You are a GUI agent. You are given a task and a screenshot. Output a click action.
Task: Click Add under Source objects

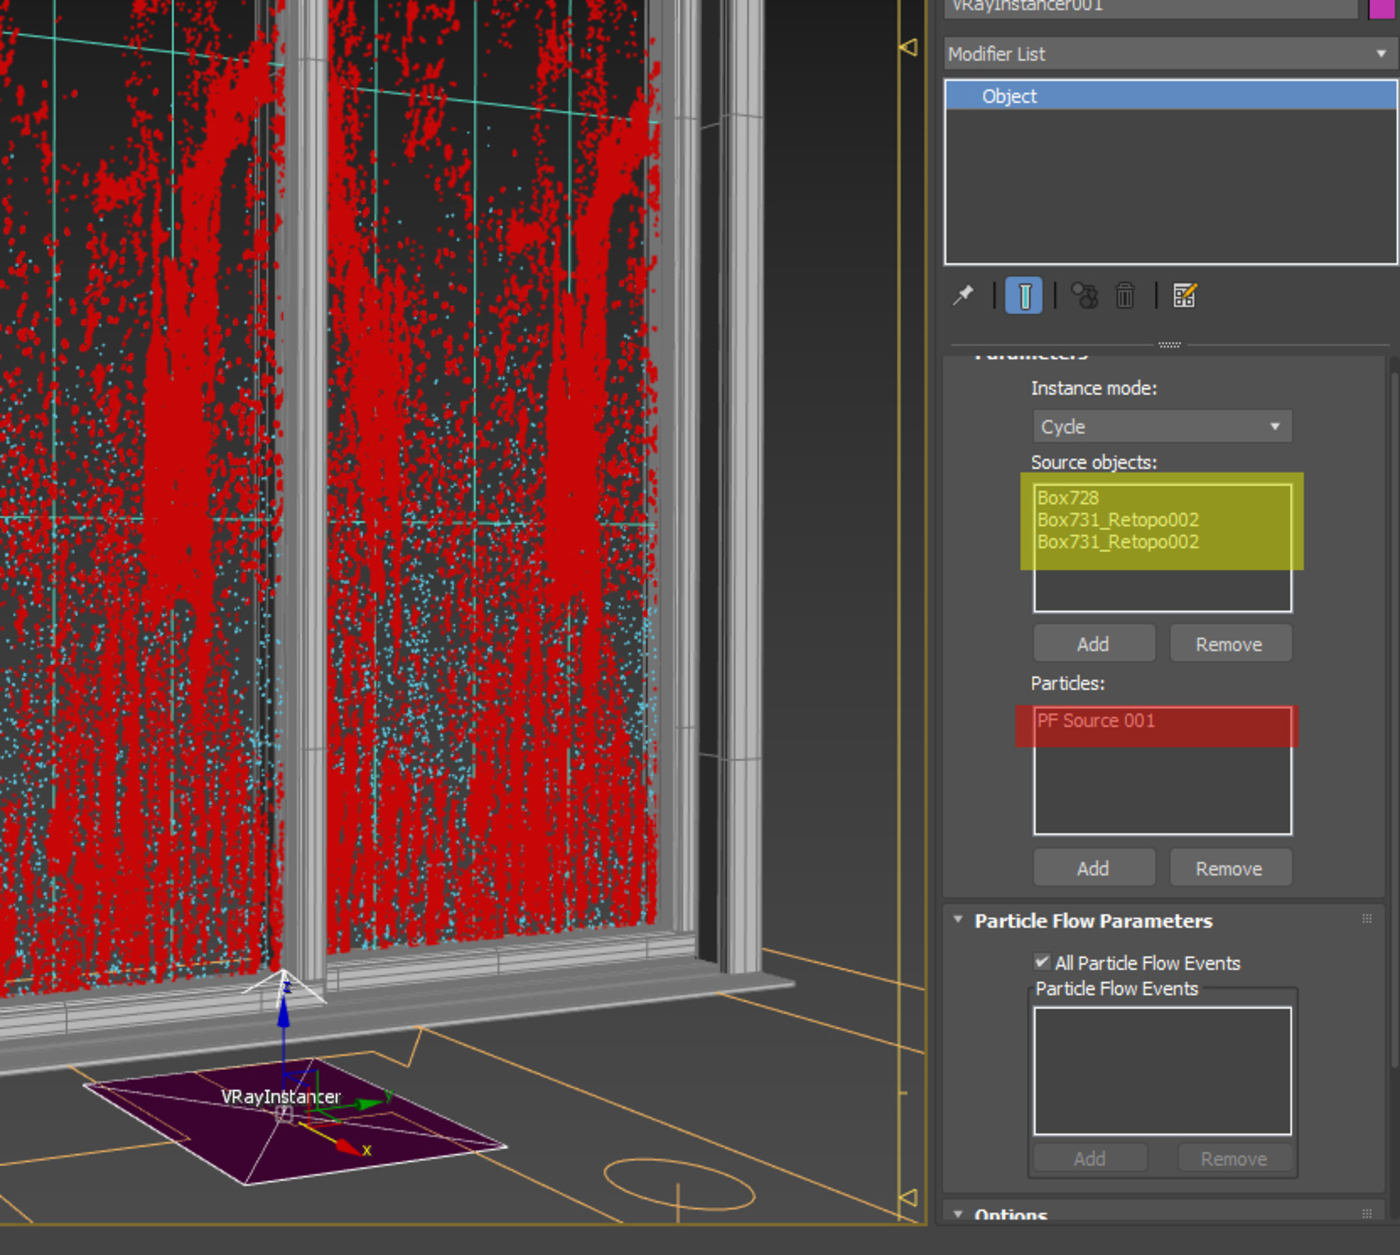tap(1093, 644)
